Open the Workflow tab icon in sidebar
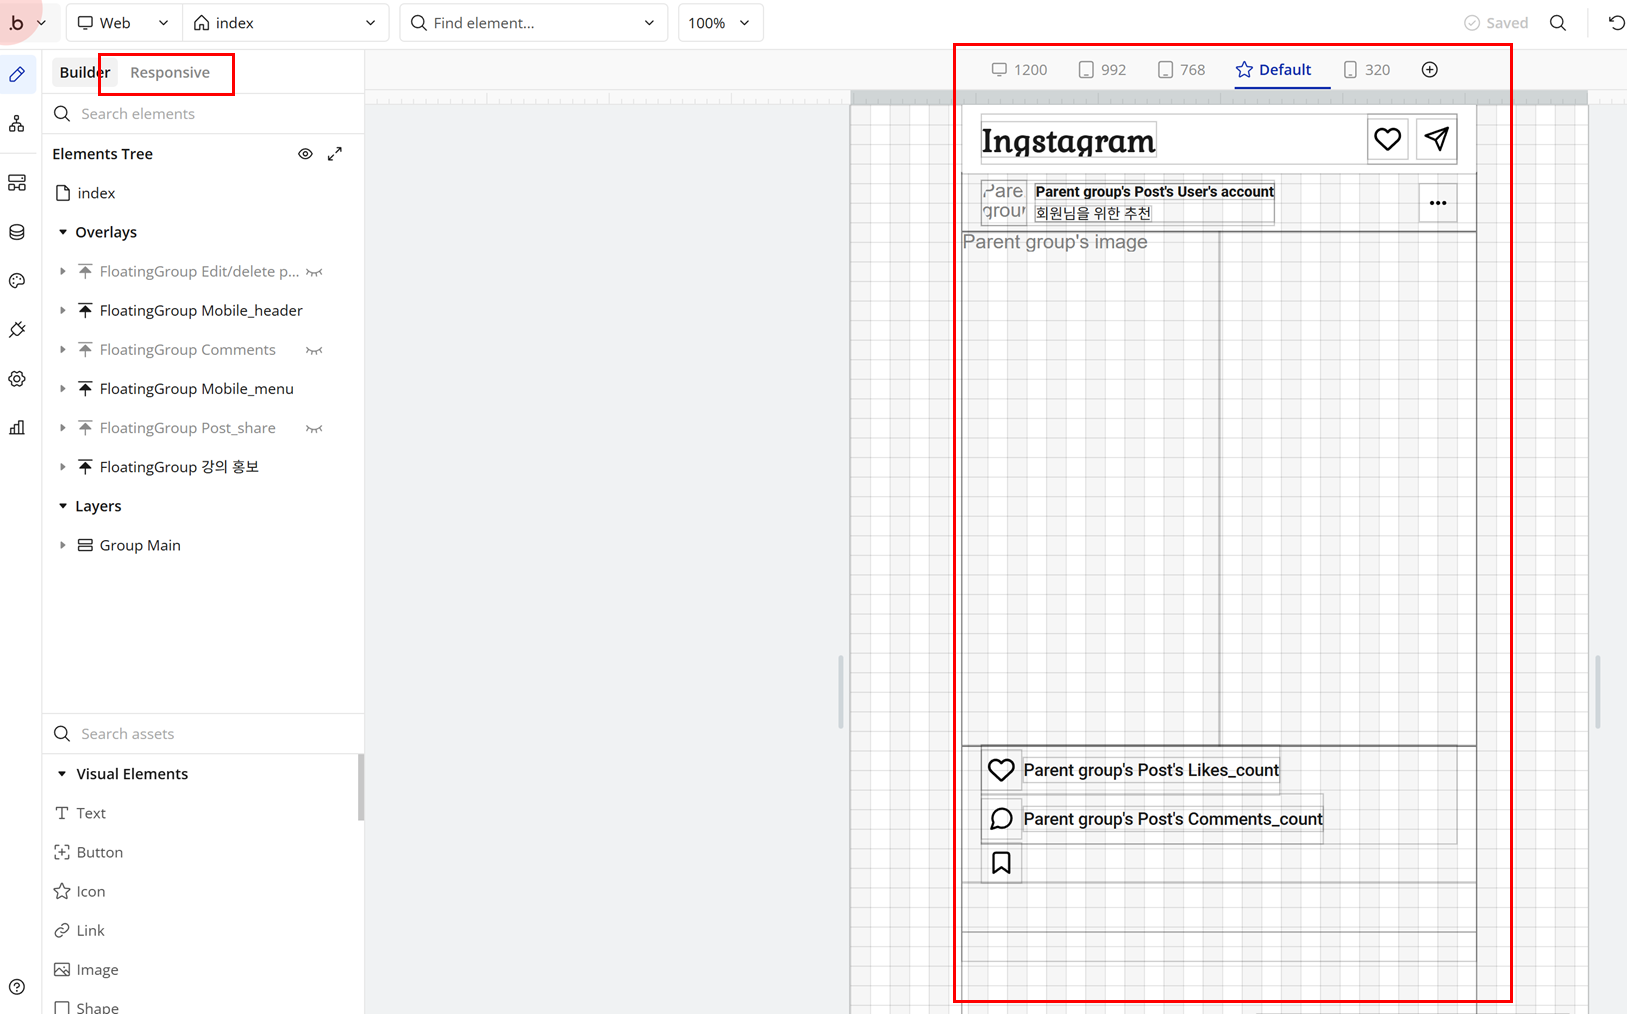Image resolution: width=1627 pixels, height=1014 pixels. point(17,124)
